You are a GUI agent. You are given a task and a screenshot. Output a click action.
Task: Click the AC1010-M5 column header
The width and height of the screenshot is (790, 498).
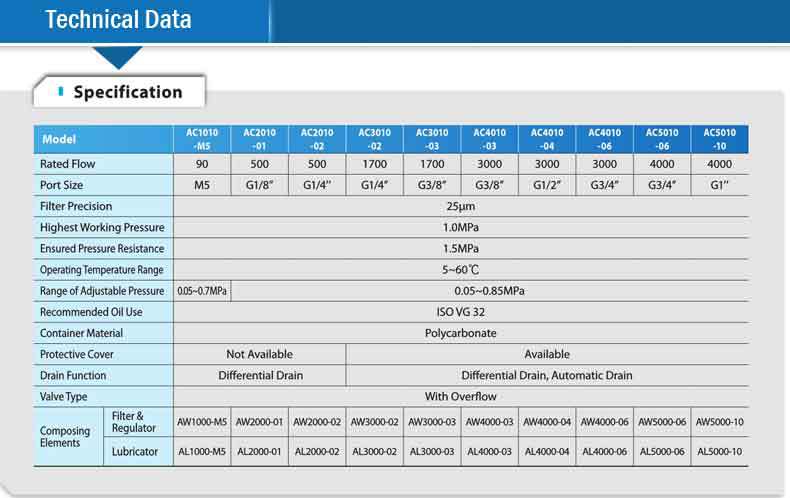pos(201,139)
